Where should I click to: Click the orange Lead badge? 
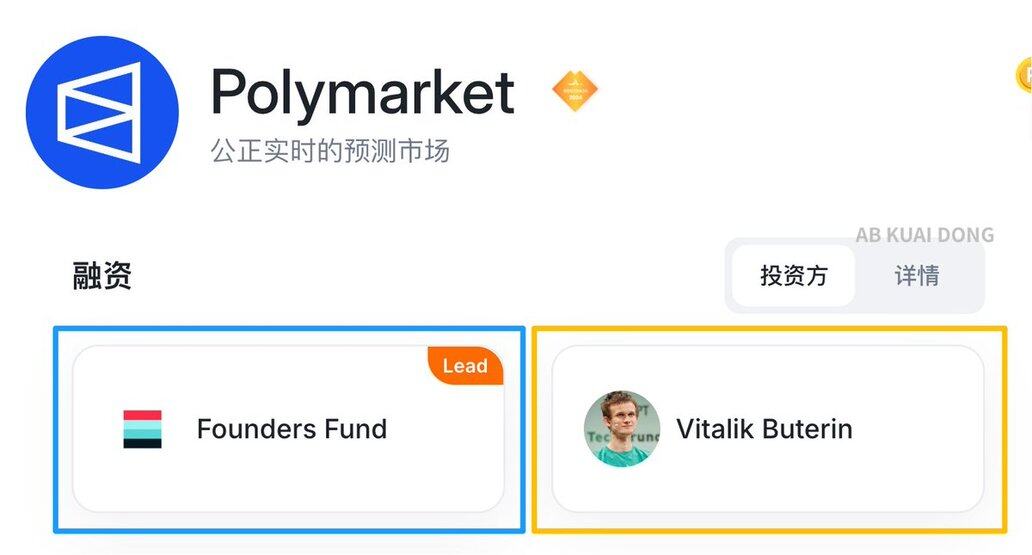pyautogui.click(x=465, y=366)
